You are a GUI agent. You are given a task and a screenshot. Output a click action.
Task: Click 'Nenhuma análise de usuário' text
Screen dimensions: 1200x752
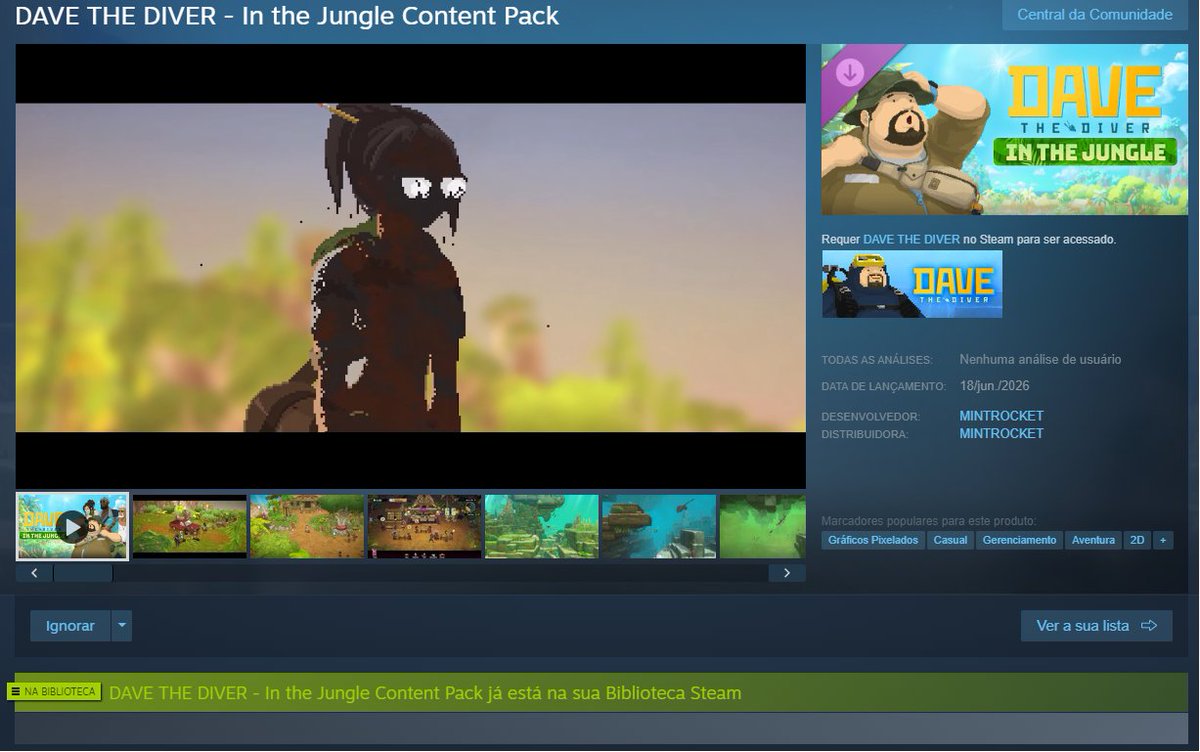(x=1040, y=359)
